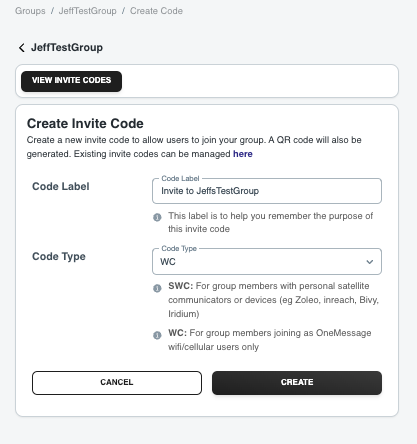This screenshot has width=417, height=444.
Task: Click the View Invite Codes button
Action: point(71,81)
